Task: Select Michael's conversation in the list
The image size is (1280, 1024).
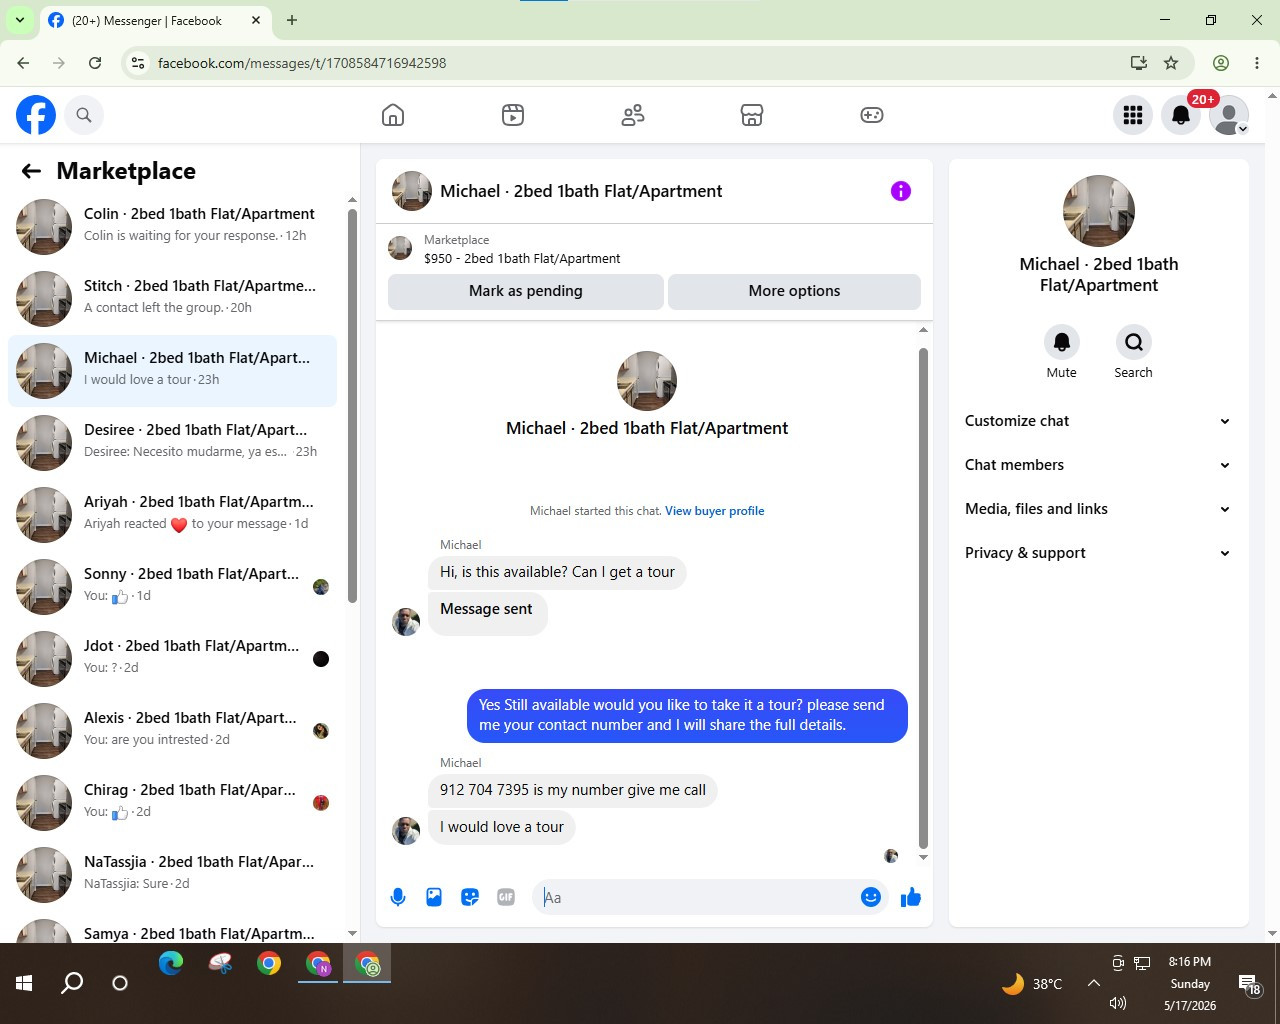Action: click(172, 371)
